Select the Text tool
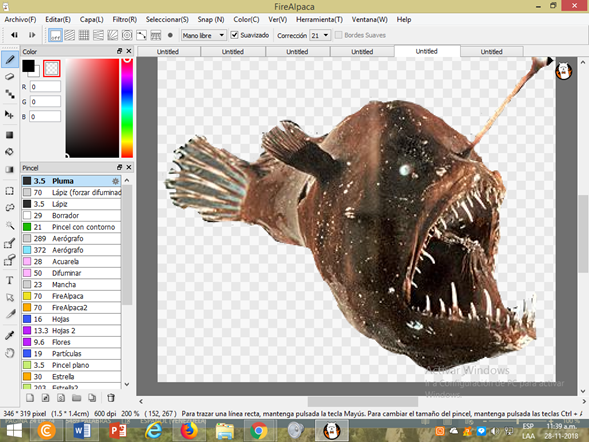The image size is (589, 442). (x=10, y=280)
